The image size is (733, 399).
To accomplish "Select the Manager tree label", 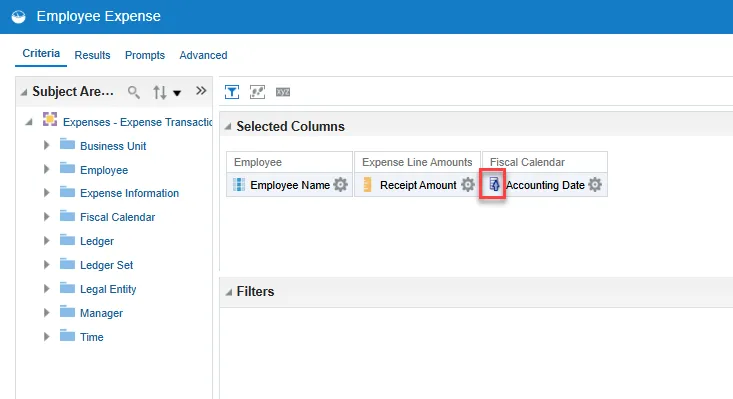I will (x=101, y=313).
